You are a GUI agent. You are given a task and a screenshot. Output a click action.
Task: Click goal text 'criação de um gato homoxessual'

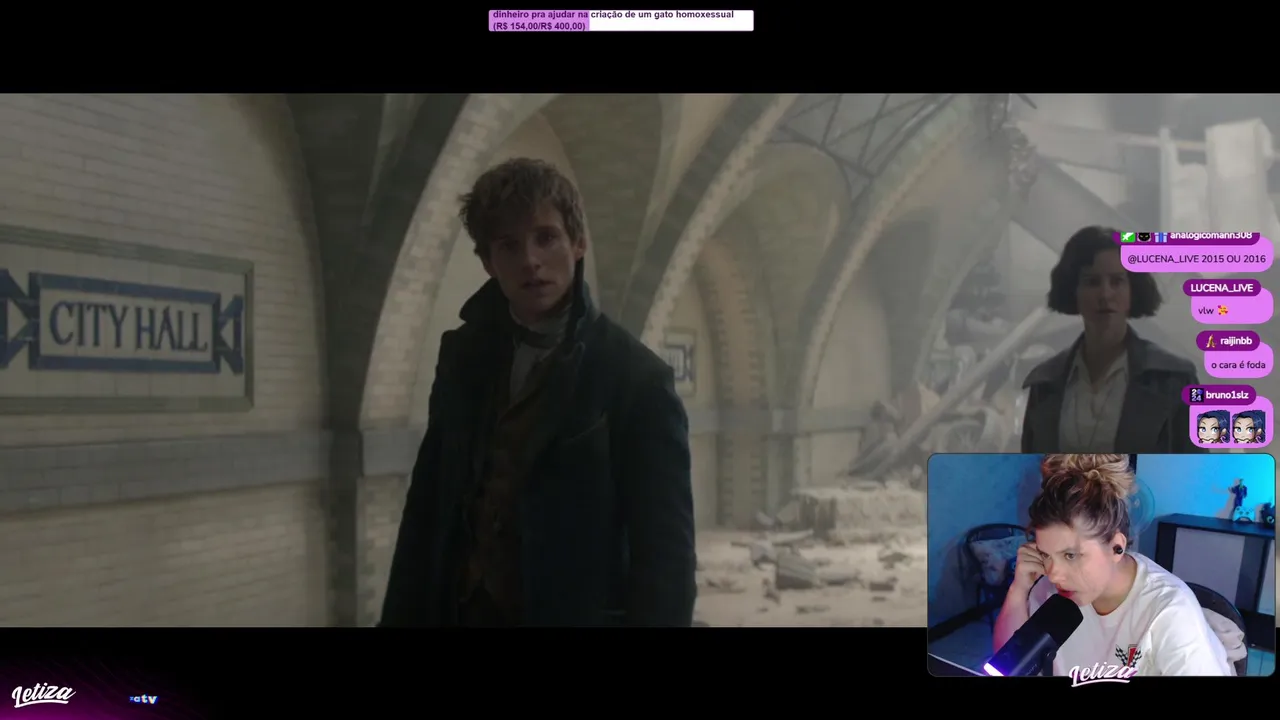(x=662, y=15)
